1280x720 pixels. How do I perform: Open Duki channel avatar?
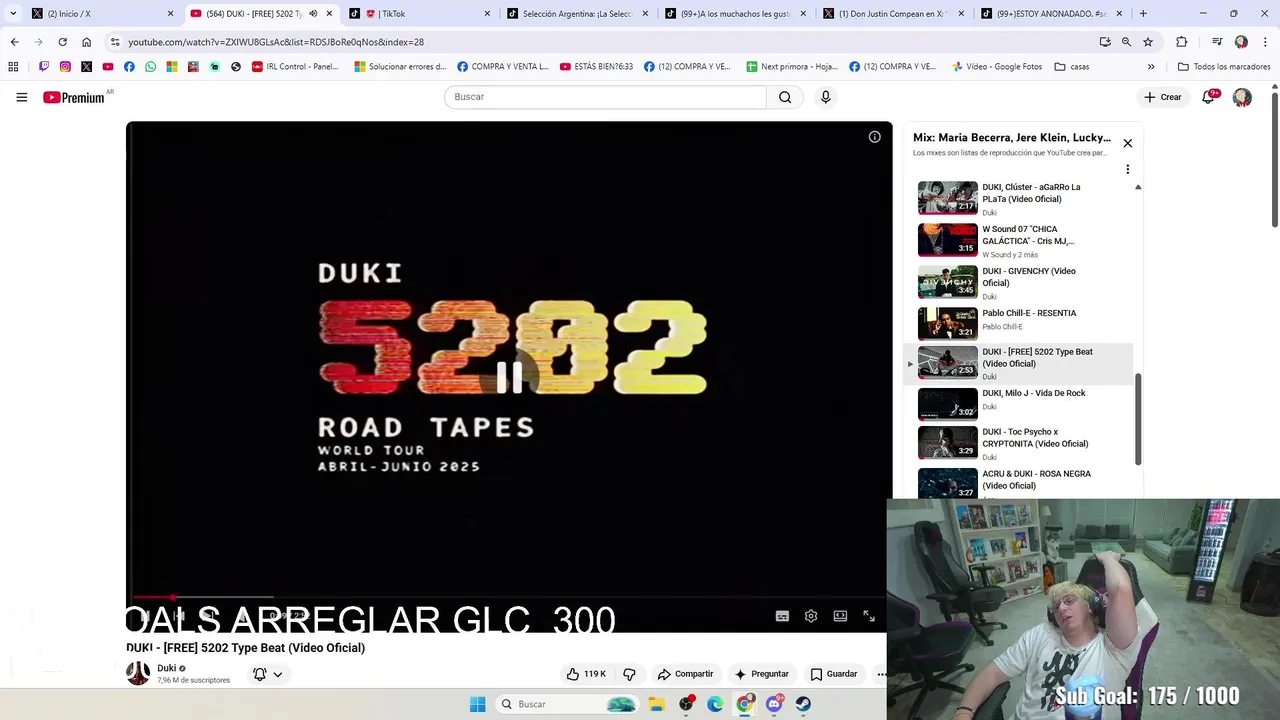(x=138, y=673)
